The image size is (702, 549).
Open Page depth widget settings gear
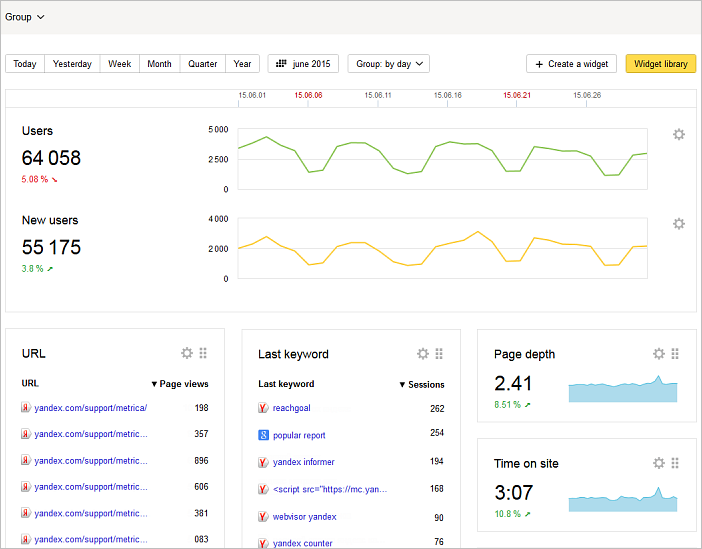659,354
